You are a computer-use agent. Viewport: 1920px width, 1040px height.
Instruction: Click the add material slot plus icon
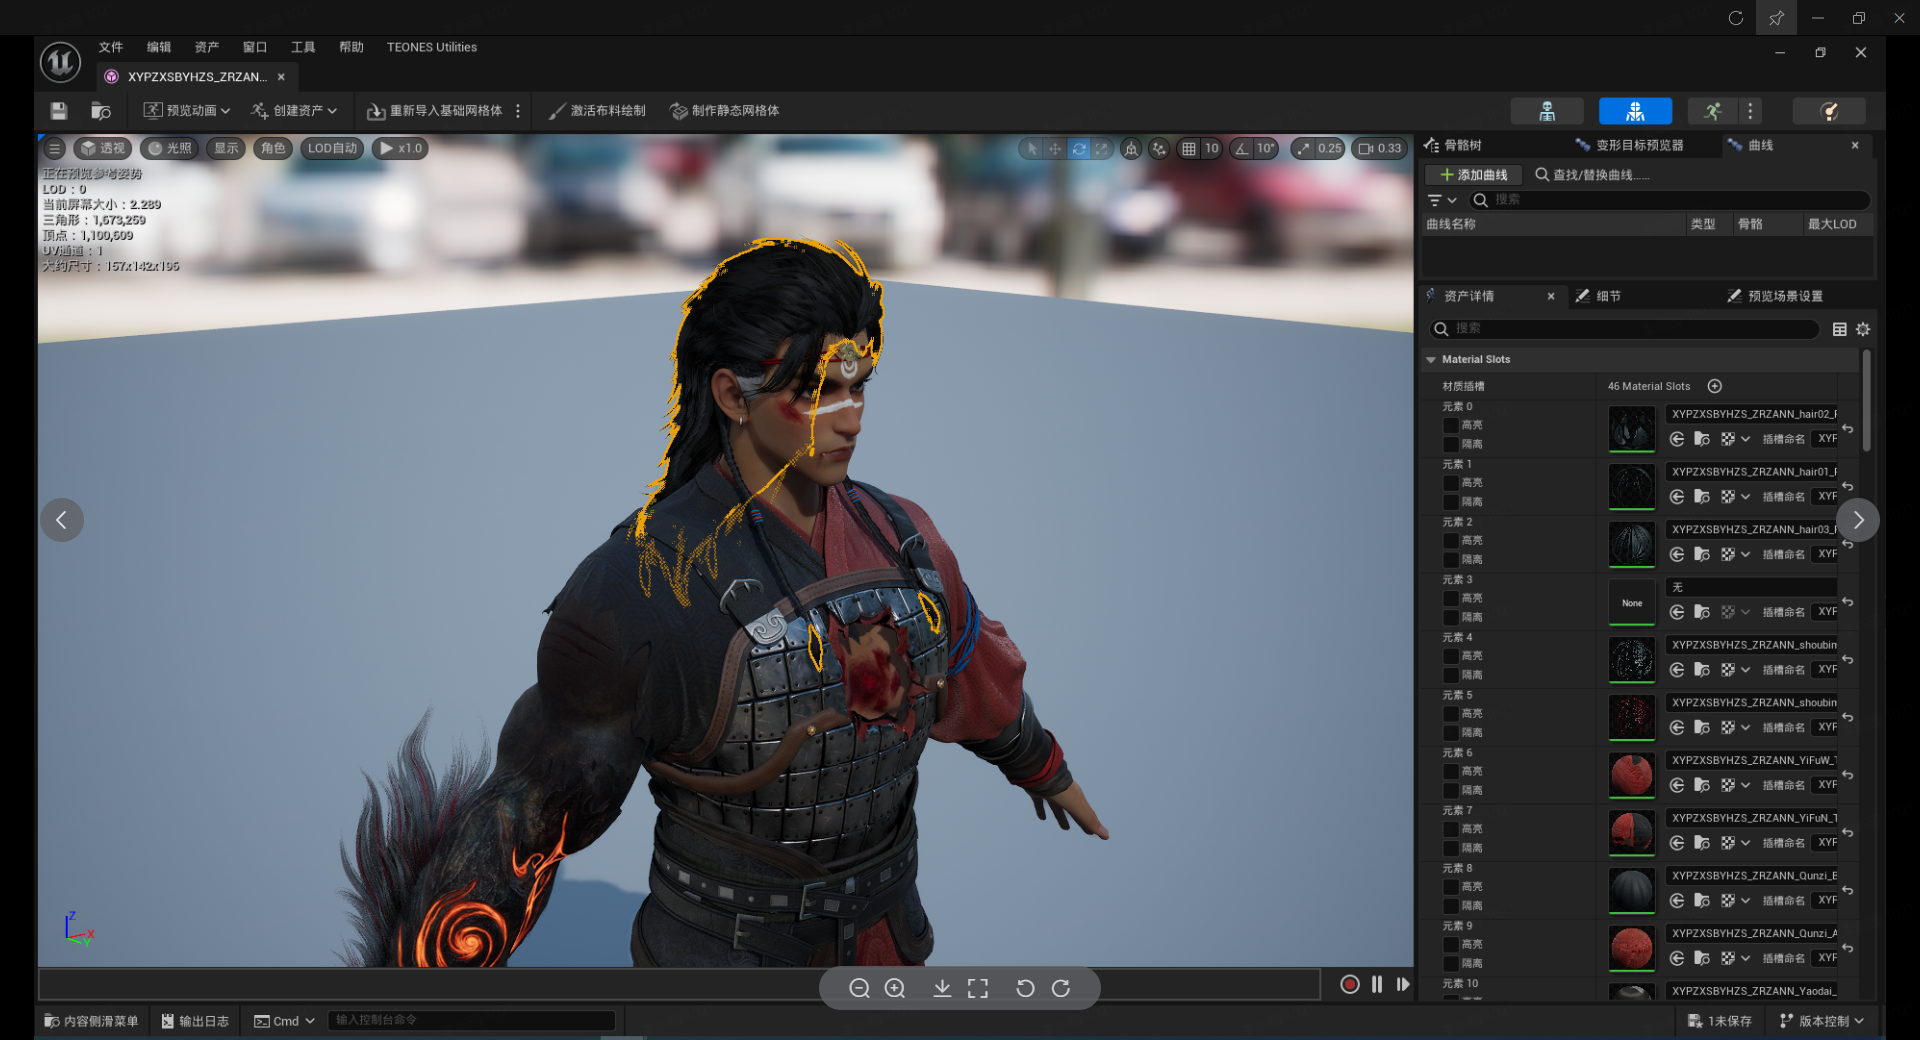[x=1715, y=387]
